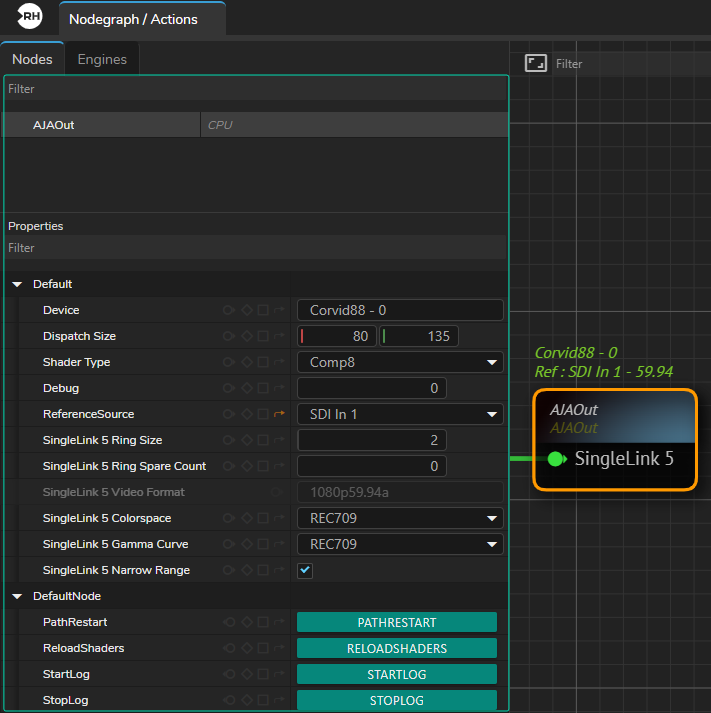Open the ReferenceSource SDI In 1 dropdown

point(400,414)
